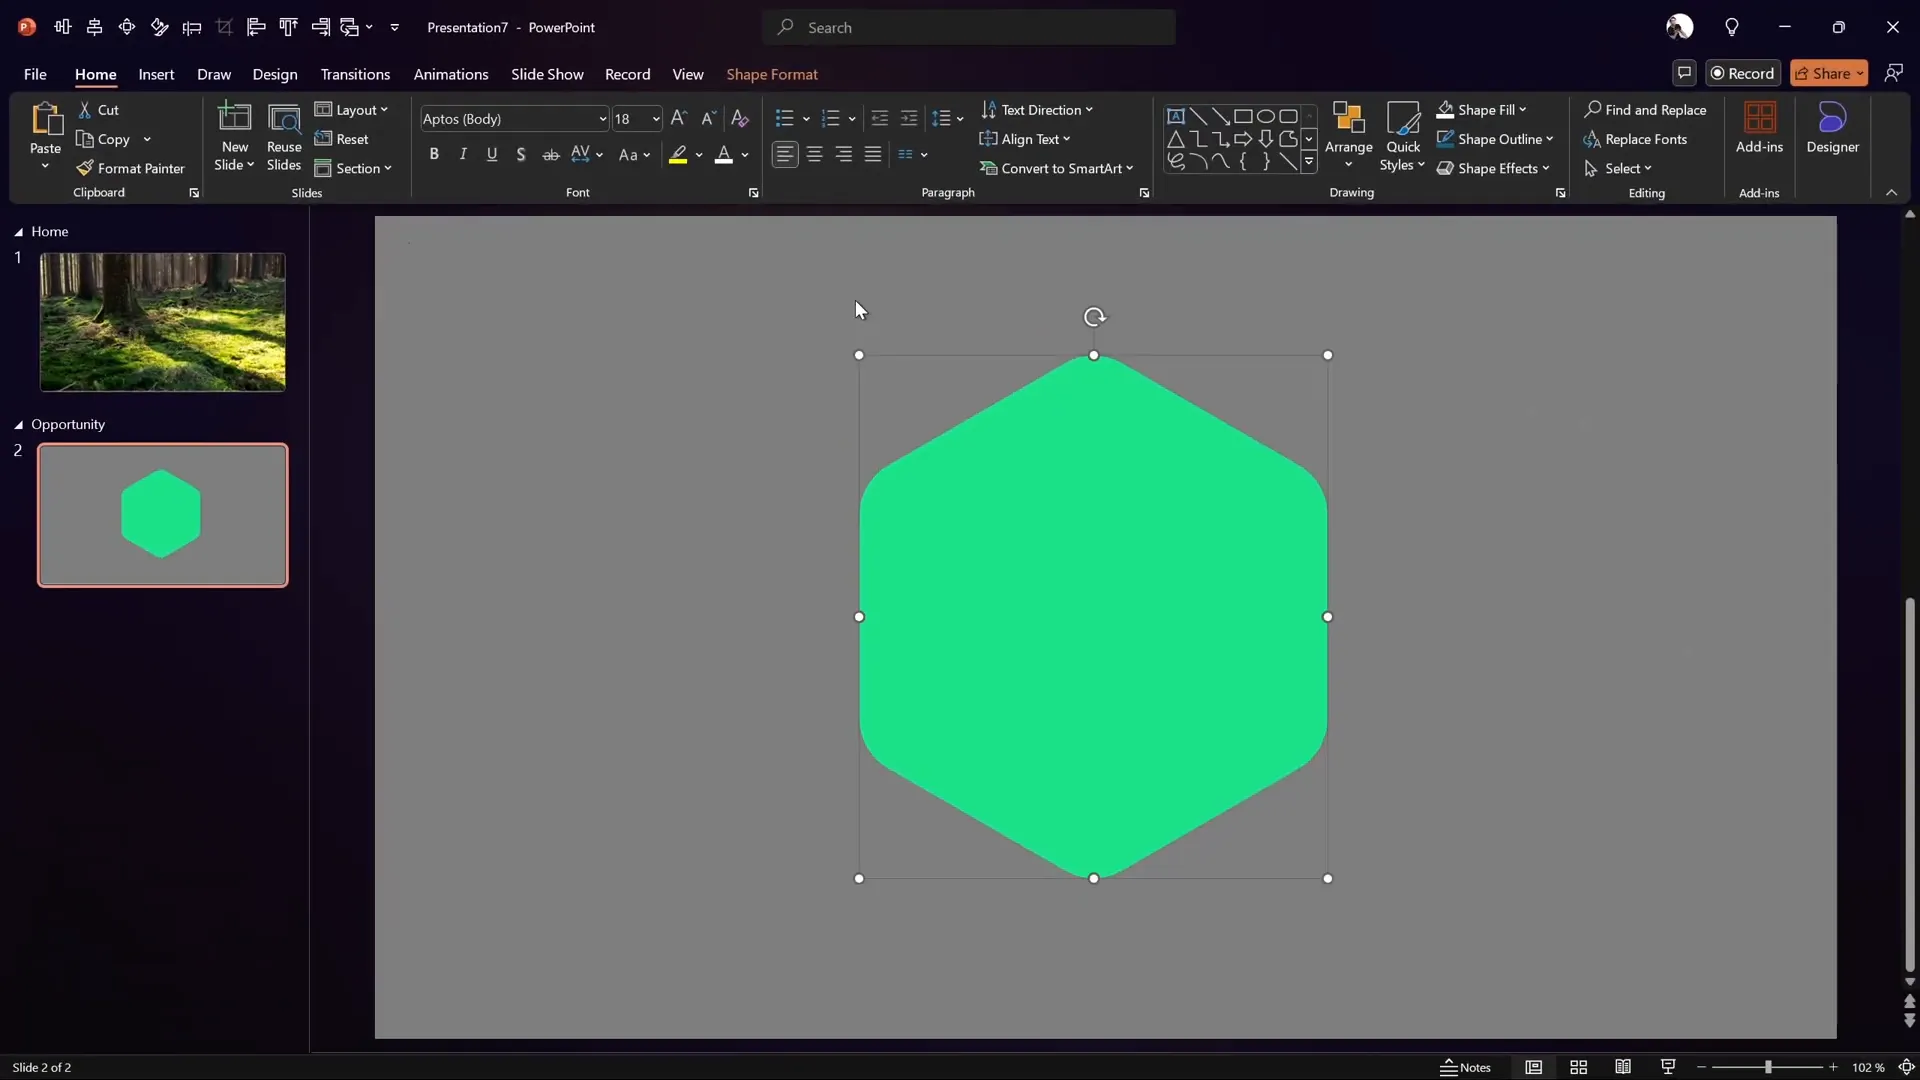Switch to Normal view icon
Image resolution: width=1920 pixels, height=1080 pixels.
1533,1067
